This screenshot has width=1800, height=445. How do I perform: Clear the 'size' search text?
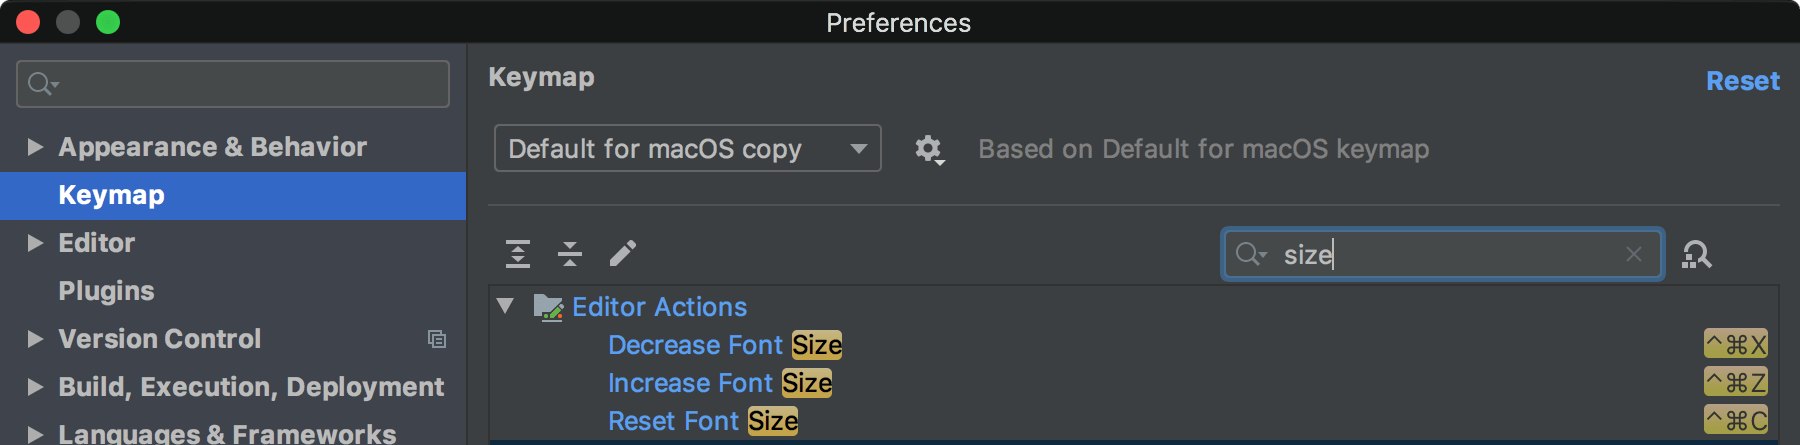point(1634,255)
